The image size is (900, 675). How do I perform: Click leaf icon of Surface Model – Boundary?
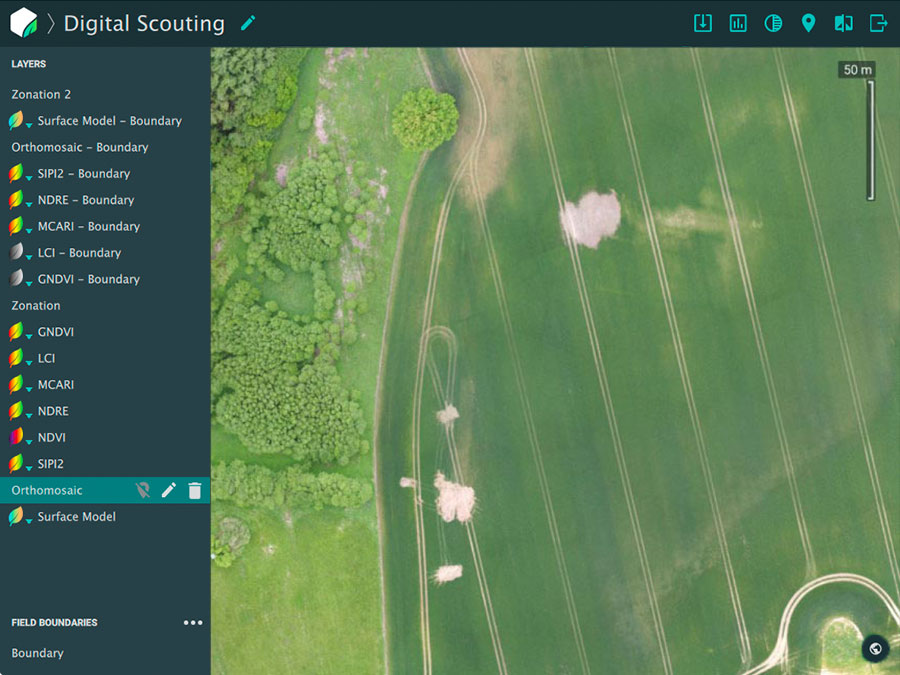pyautogui.click(x=16, y=120)
